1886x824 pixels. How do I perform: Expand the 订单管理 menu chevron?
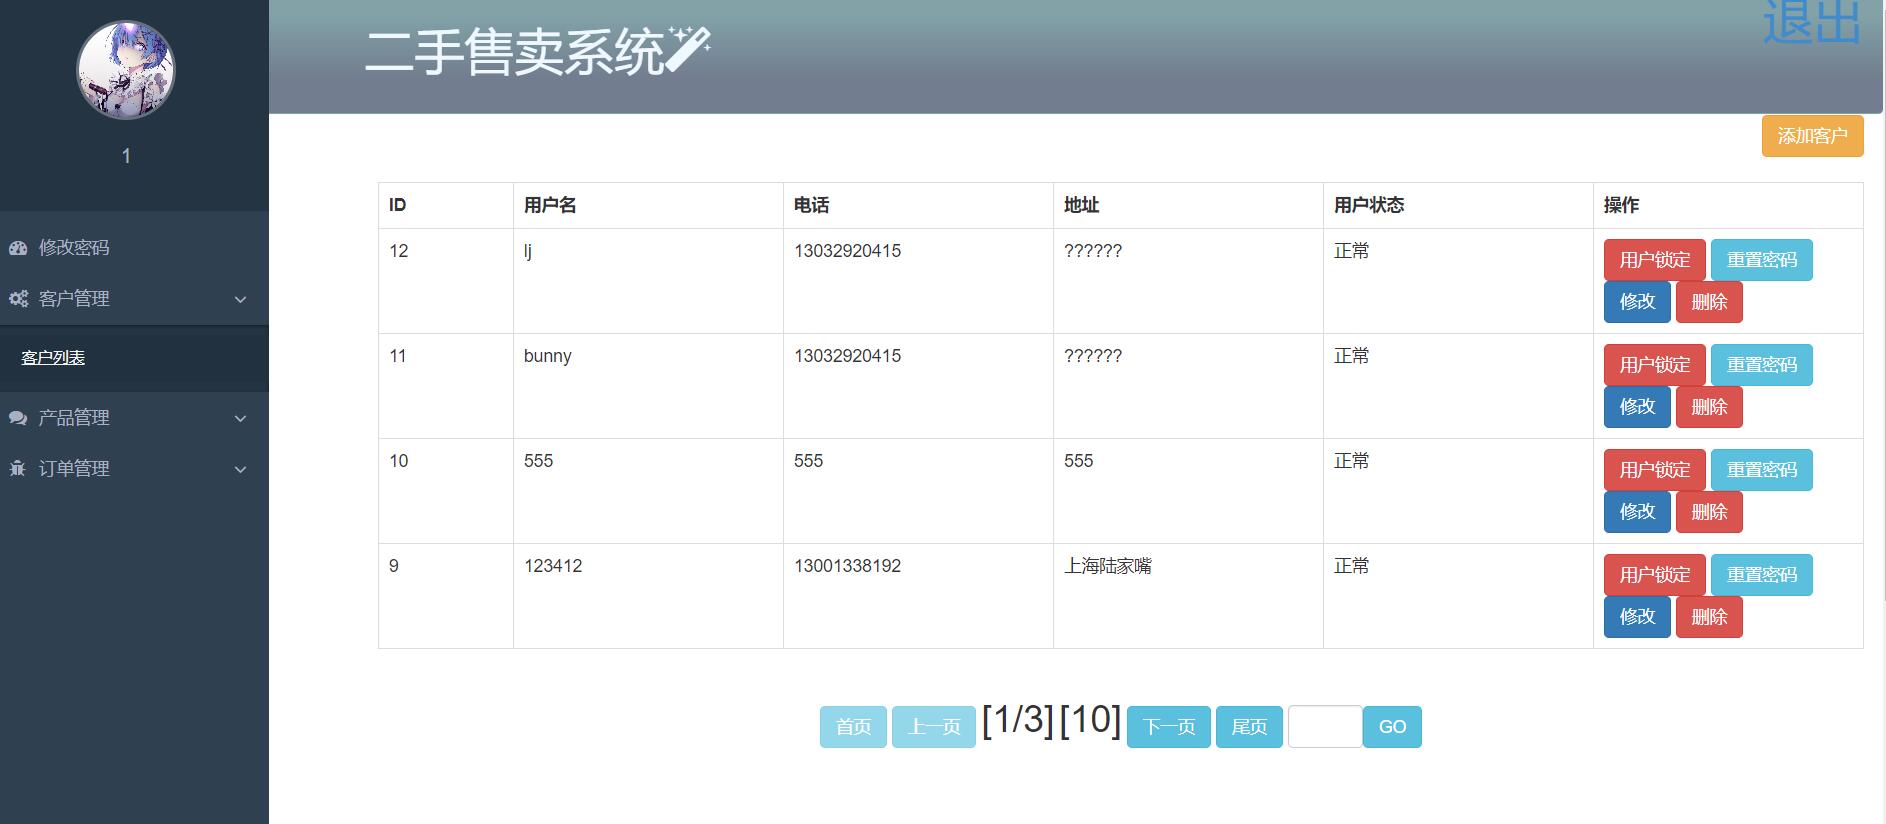[x=240, y=470]
